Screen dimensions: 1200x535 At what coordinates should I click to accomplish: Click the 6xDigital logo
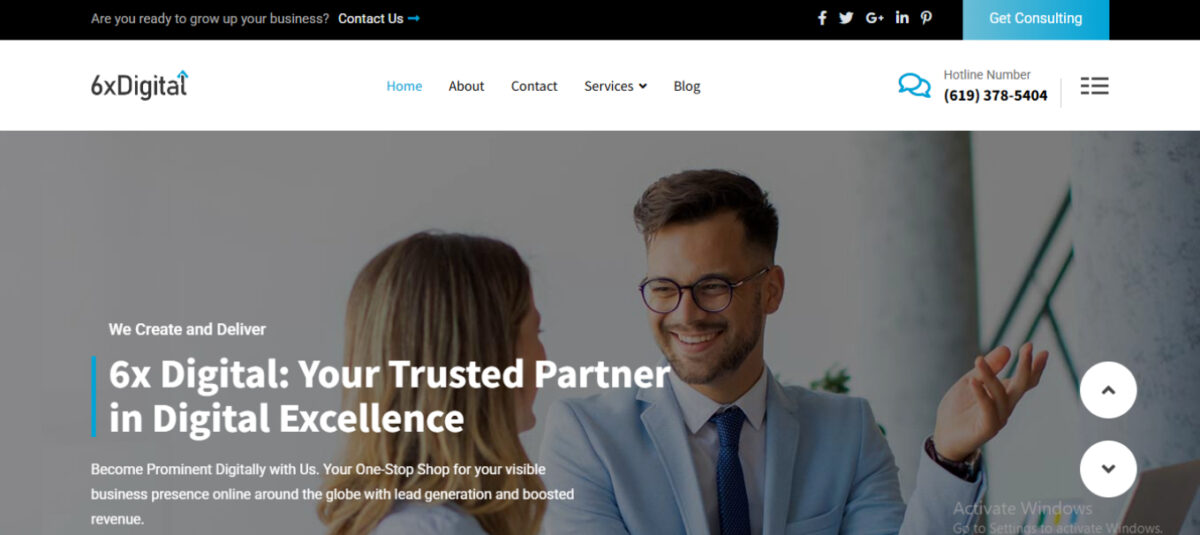coord(139,85)
